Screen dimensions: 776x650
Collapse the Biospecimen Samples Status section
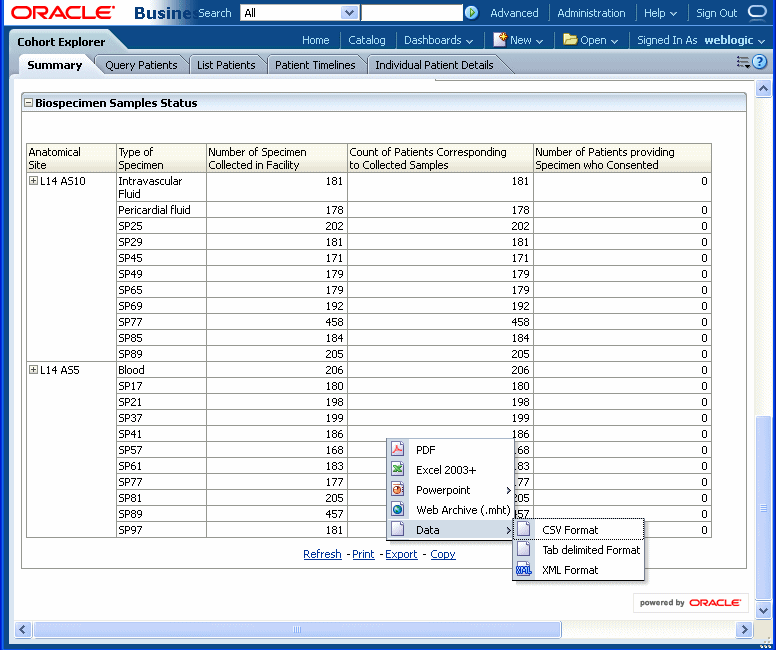click(x=29, y=103)
